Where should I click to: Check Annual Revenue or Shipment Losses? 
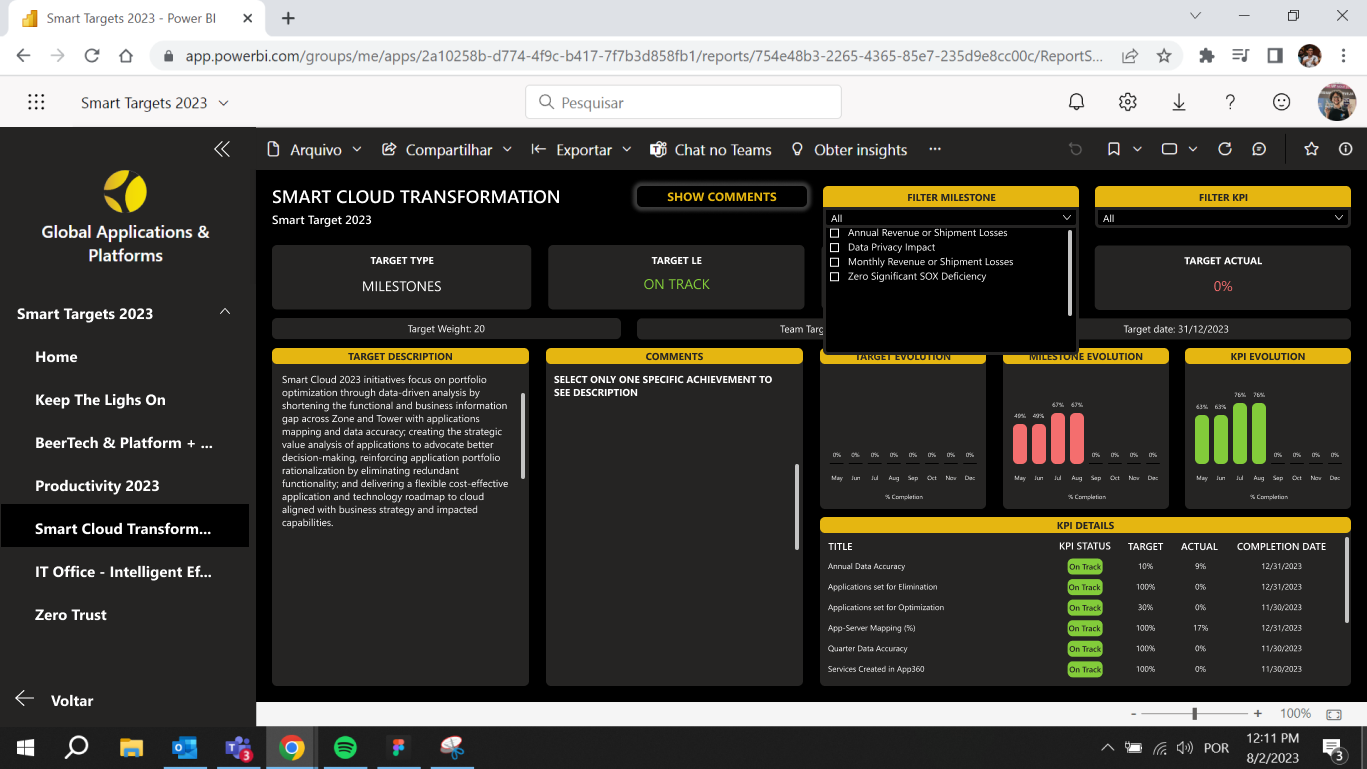tap(835, 233)
